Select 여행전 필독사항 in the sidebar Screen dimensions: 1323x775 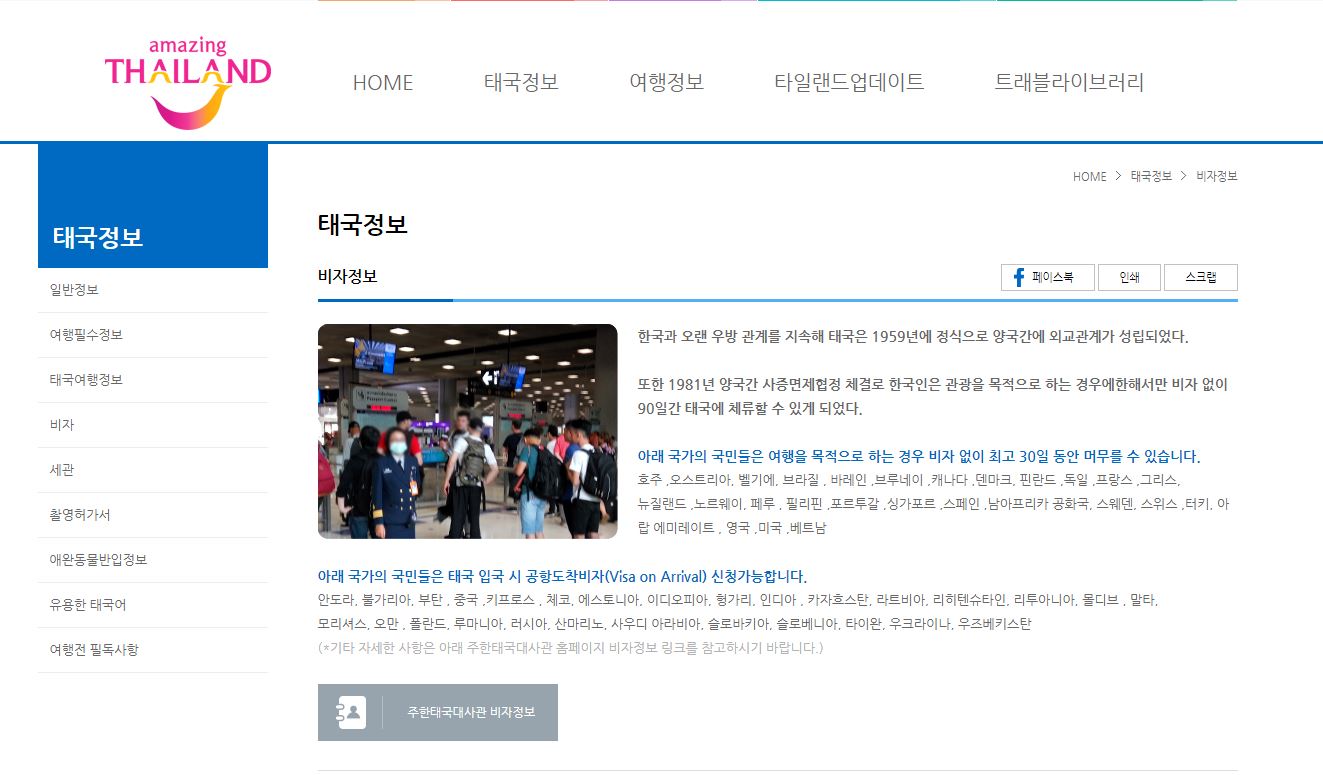tap(153, 650)
